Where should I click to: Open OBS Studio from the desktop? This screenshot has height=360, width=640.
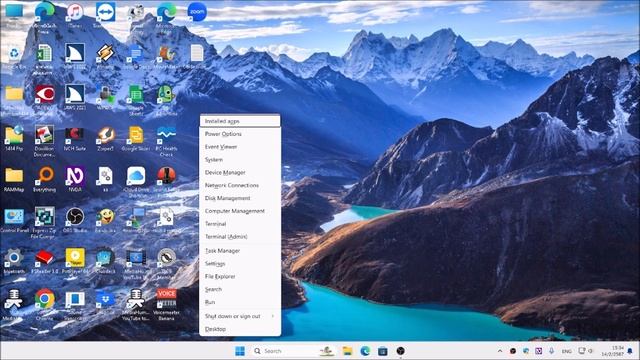(75, 220)
